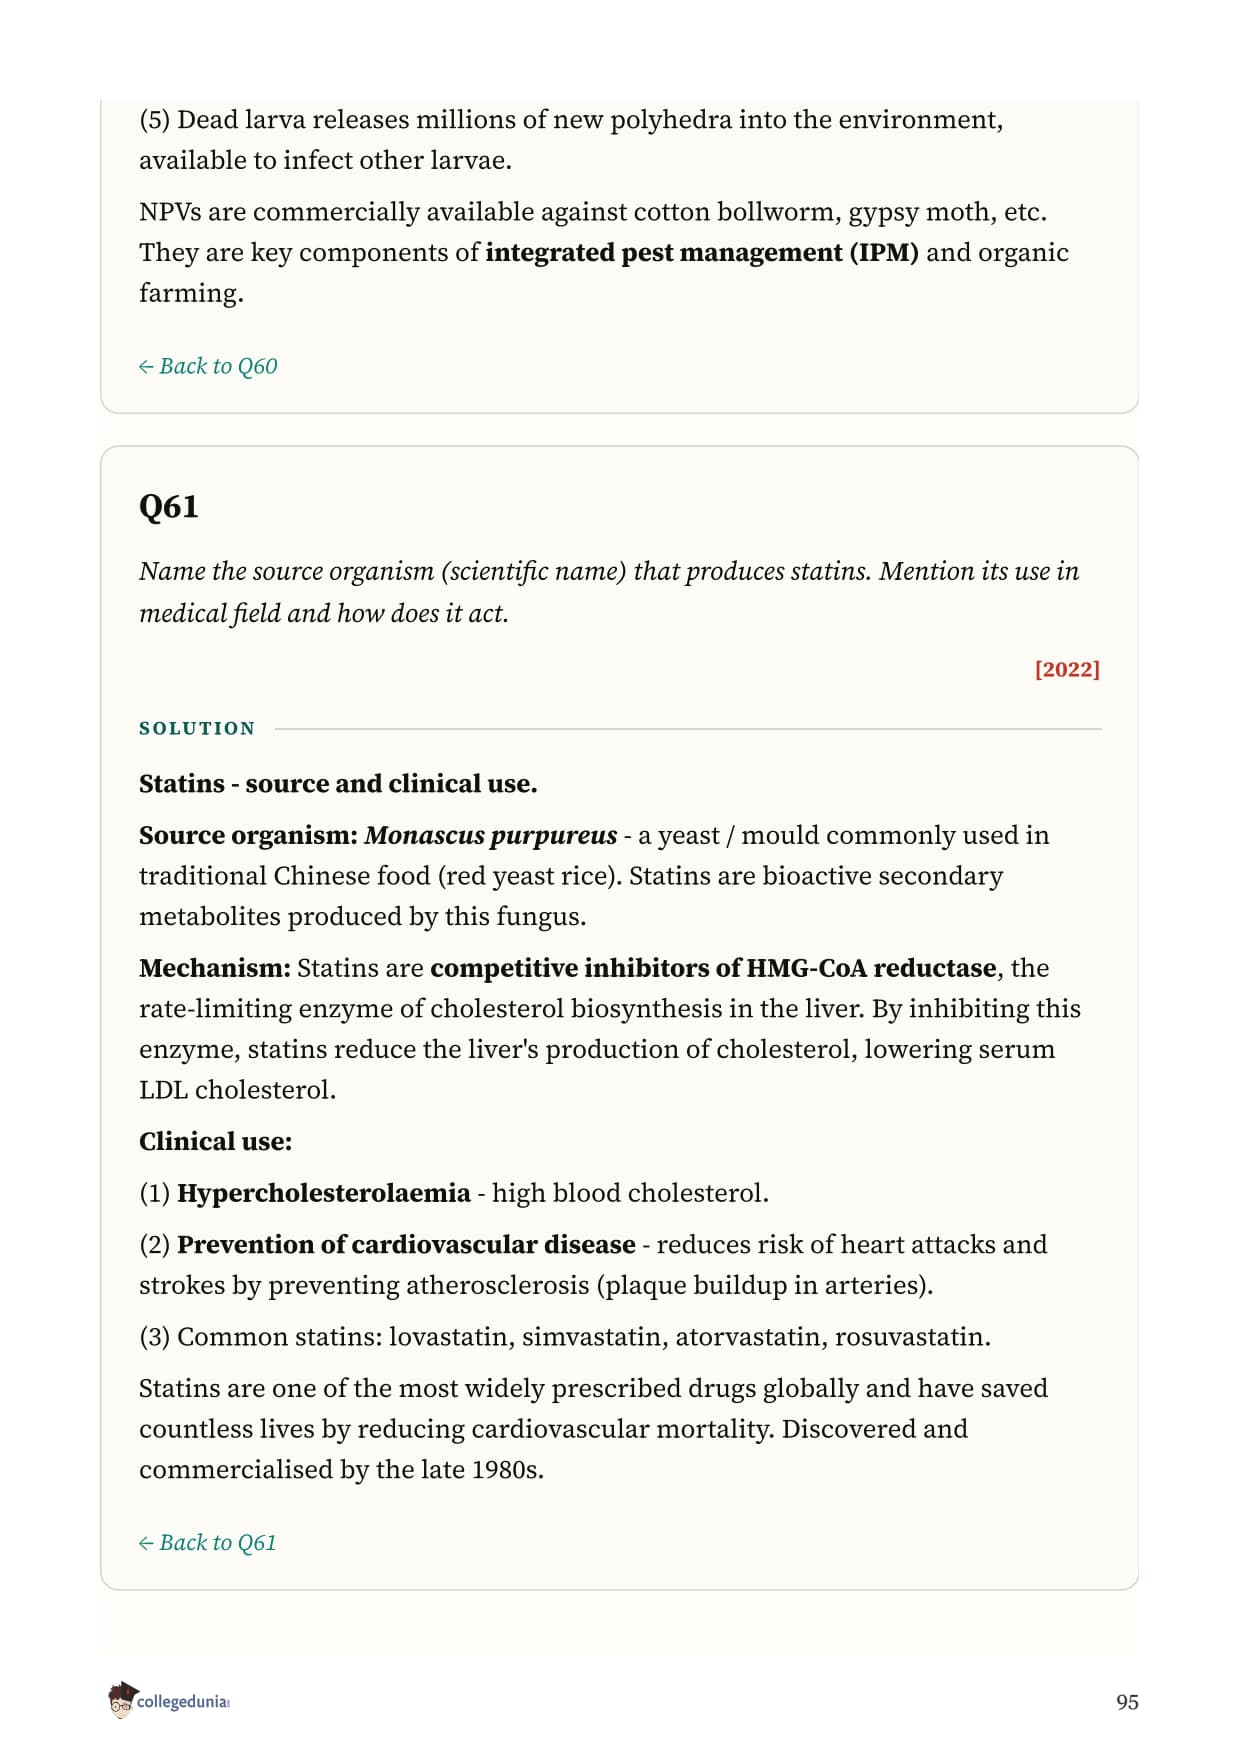The height and width of the screenshot is (1754, 1239).
Task: Click bold text competitive inhibitors of HMG-CoA reductase
Action: click(x=714, y=968)
